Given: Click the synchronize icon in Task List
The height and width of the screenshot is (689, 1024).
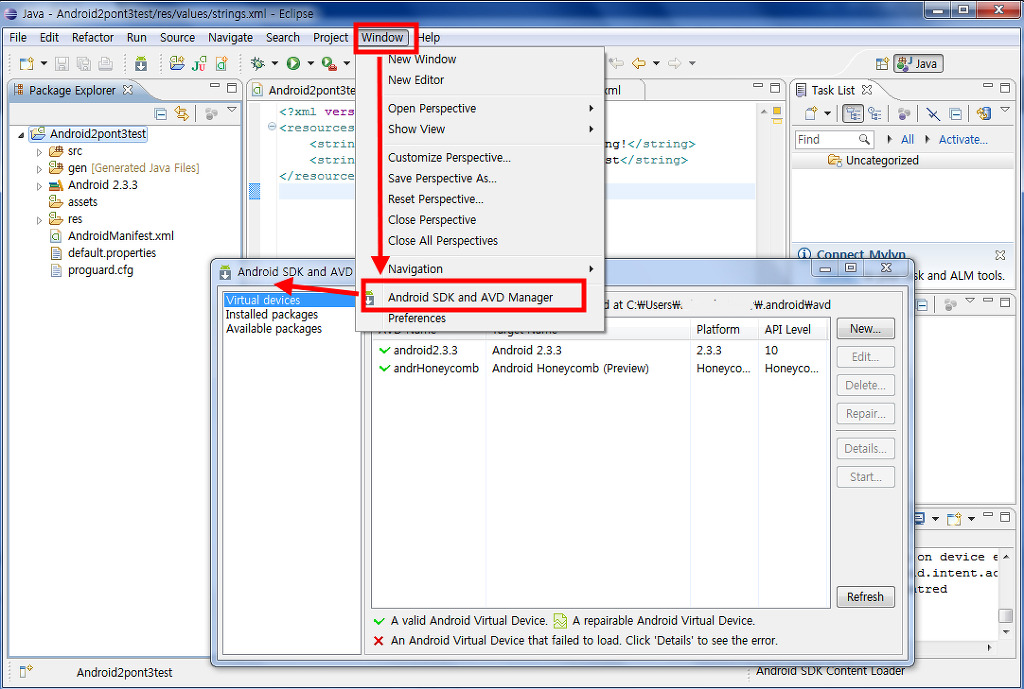Looking at the screenshot, I should tap(984, 113).
